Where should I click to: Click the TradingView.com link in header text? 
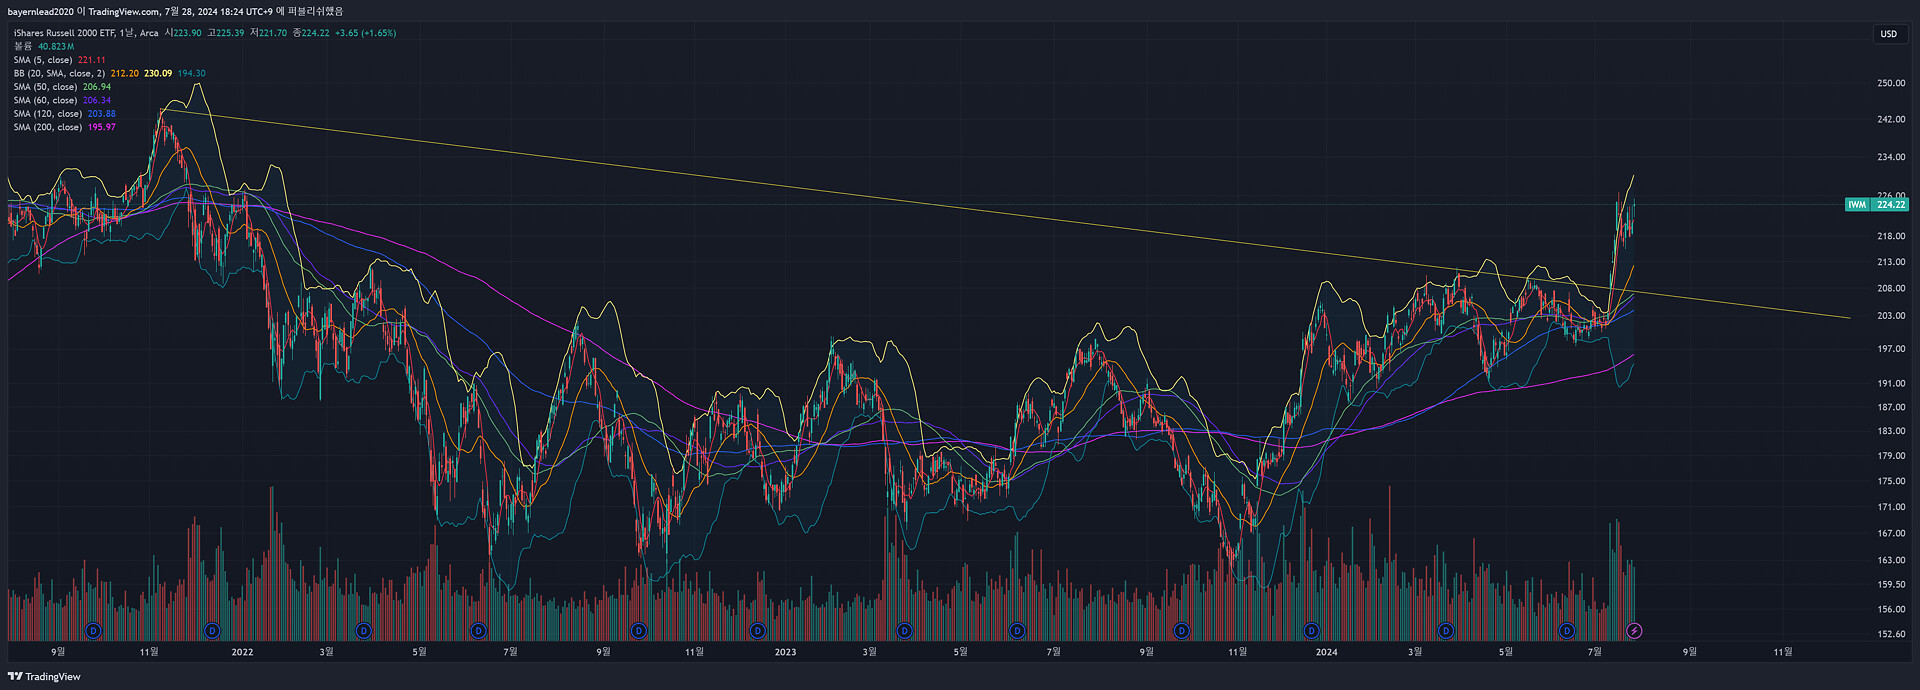pyautogui.click(x=123, y=11)
